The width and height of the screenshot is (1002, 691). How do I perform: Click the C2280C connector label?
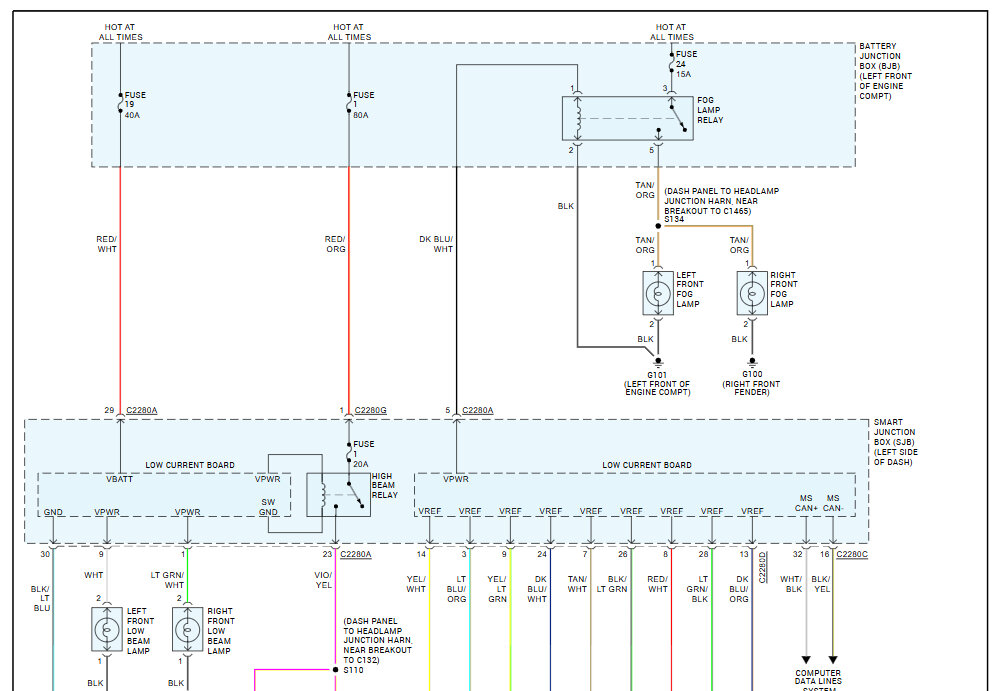click(x=852, y=554)
